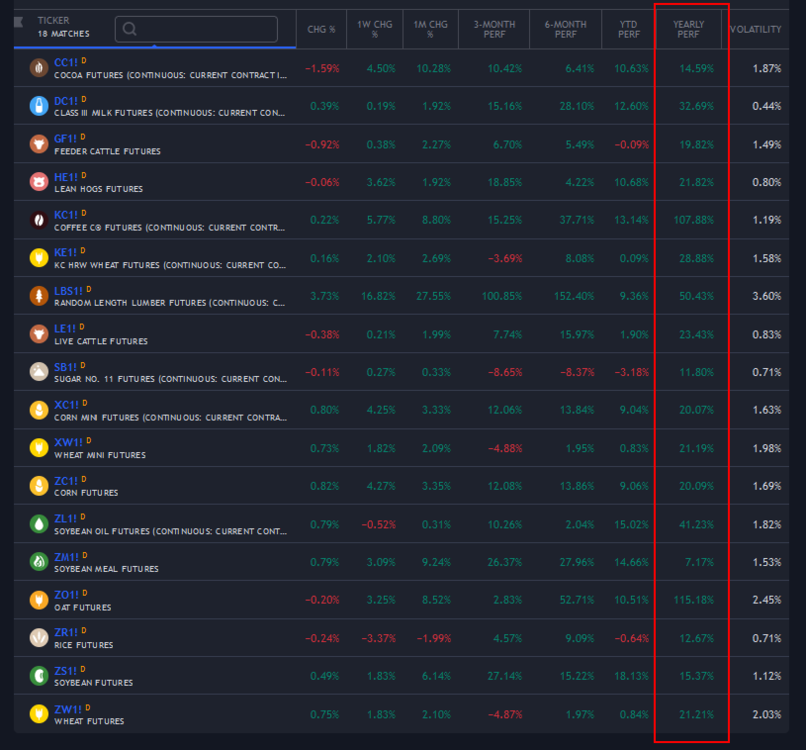Image resolution: width=806 pixels, height=750 pixels.
Task: Click the ticker search input field
Action: 196,29
